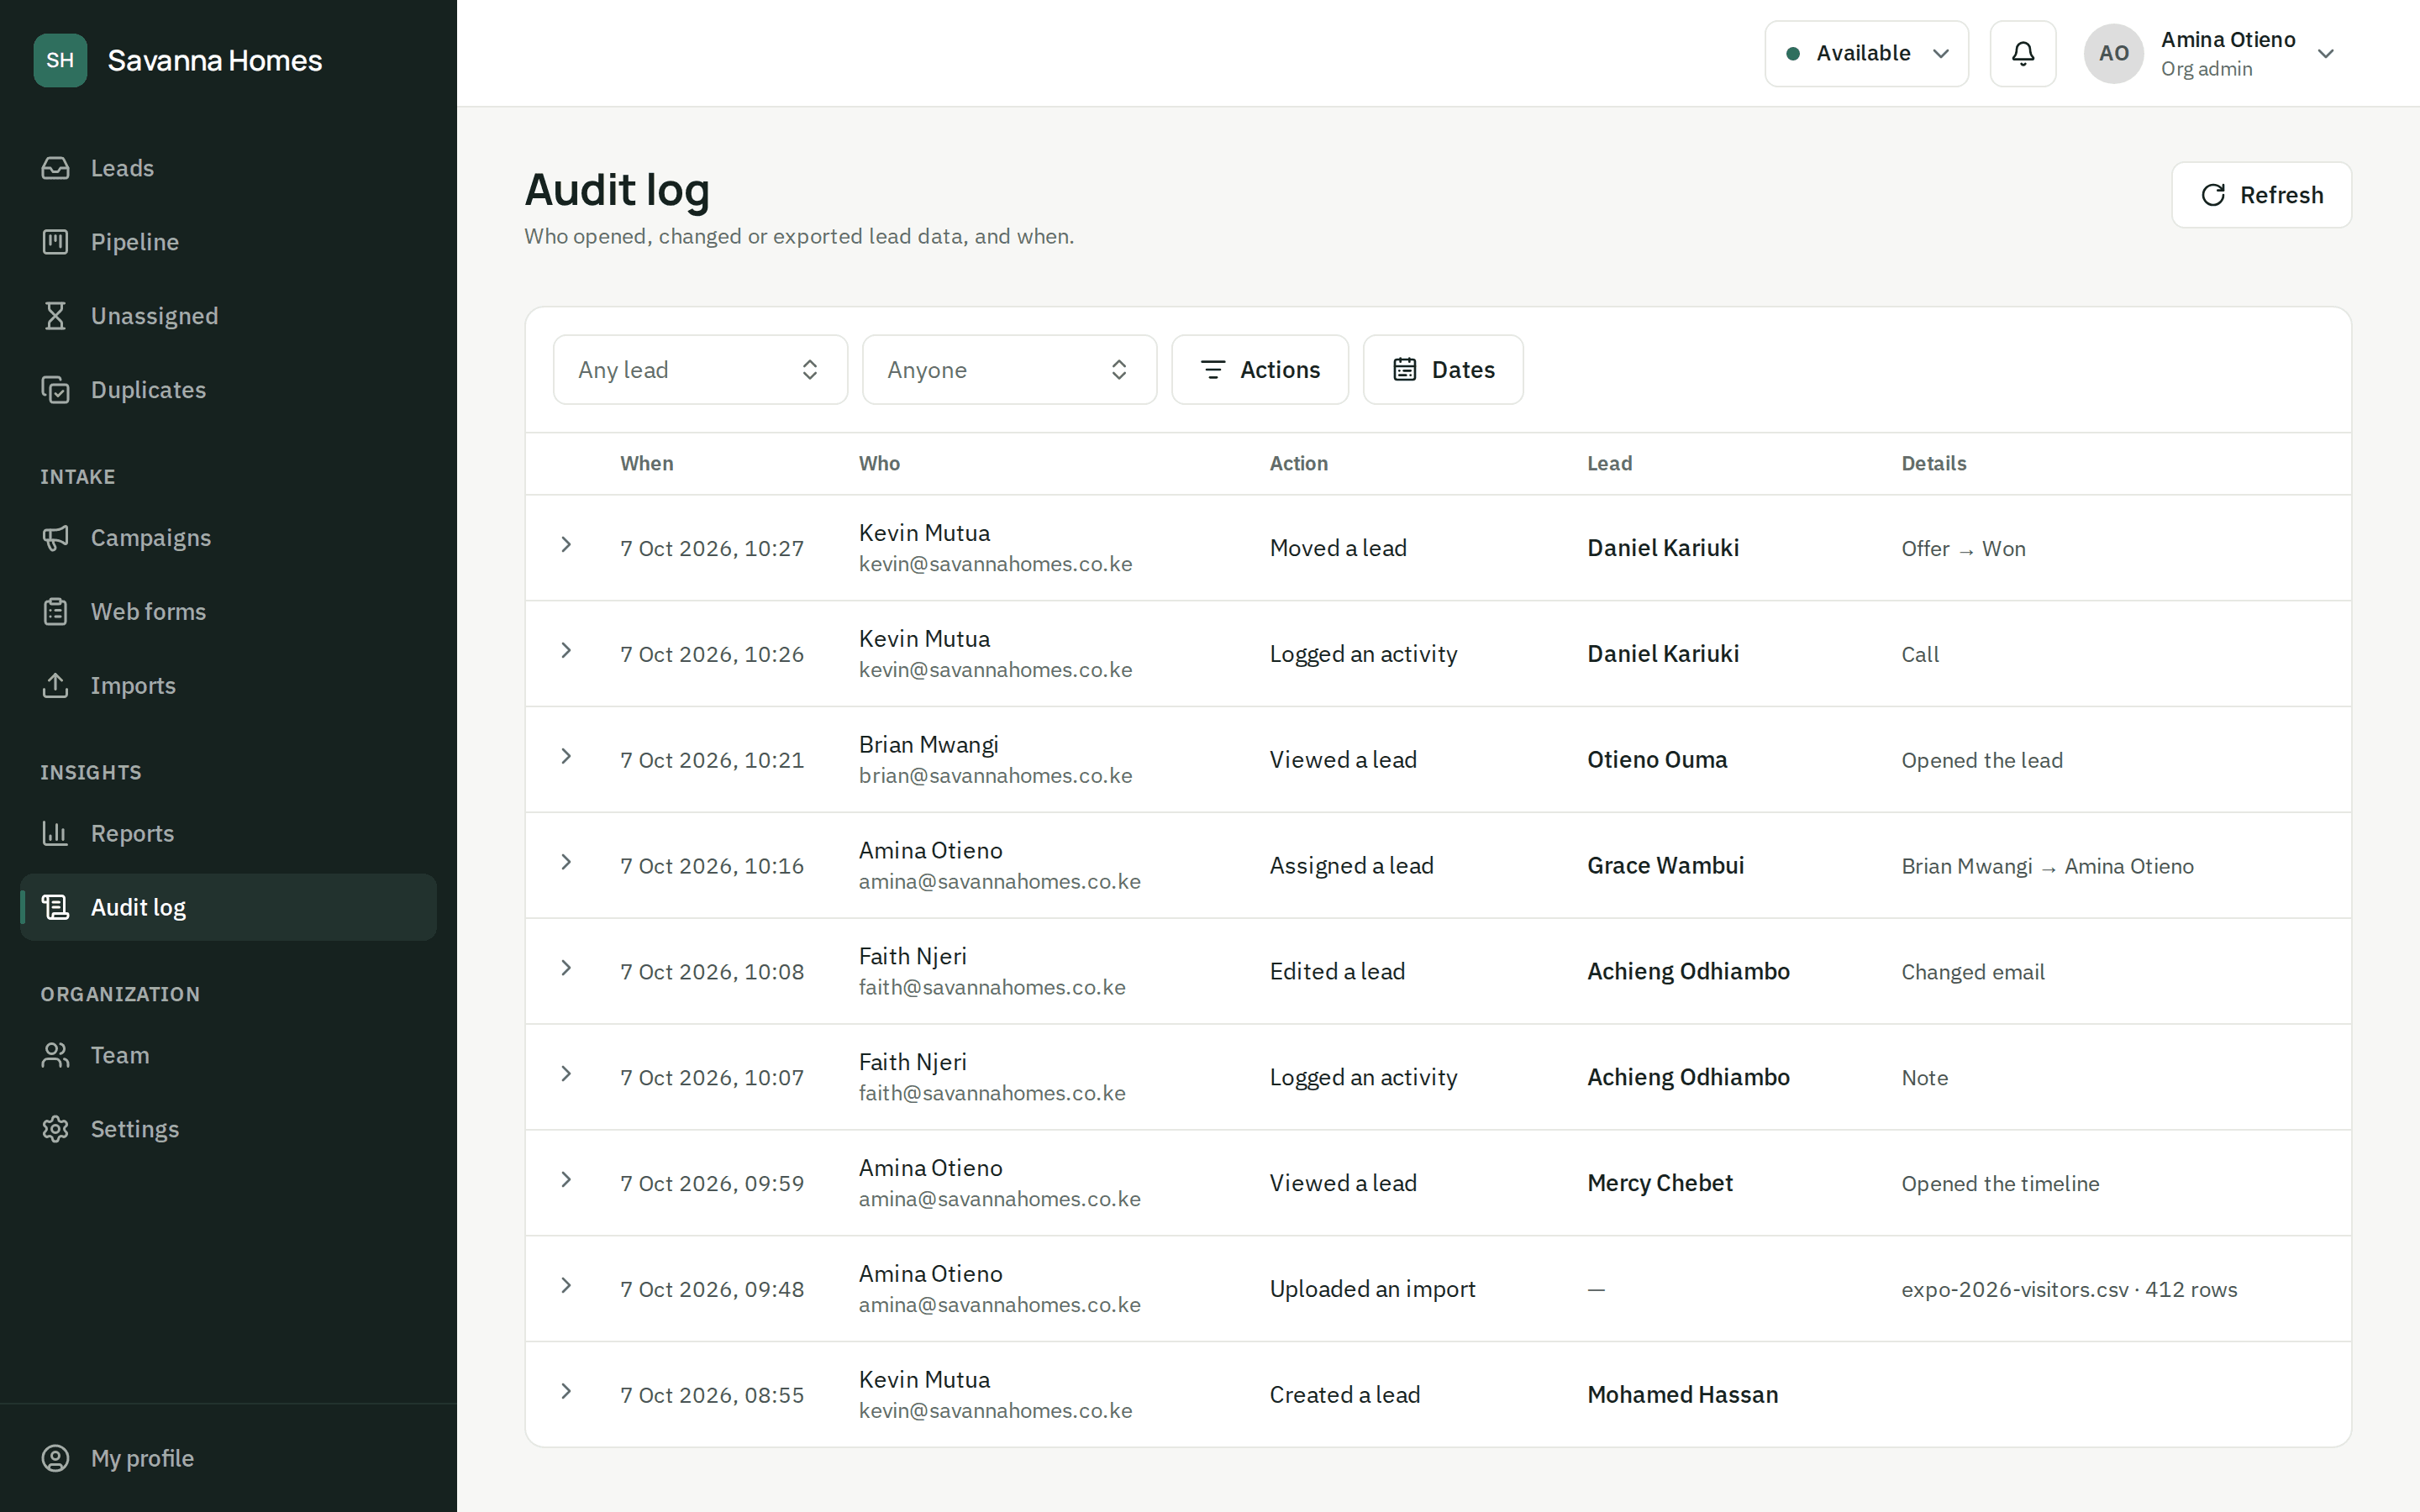Open Mohamed Hassan lead link
This screenshot has width=2420, height=1512.
[1682, 1395]
